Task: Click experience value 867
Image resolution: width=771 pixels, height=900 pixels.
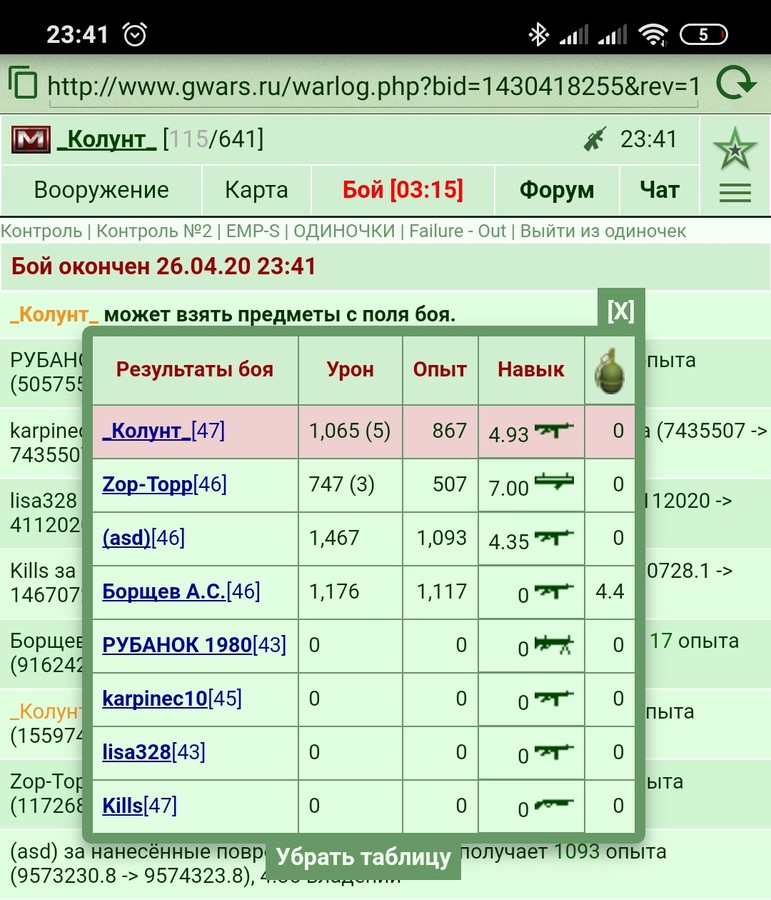Action: pyautogui.click(x=450, y=430)
